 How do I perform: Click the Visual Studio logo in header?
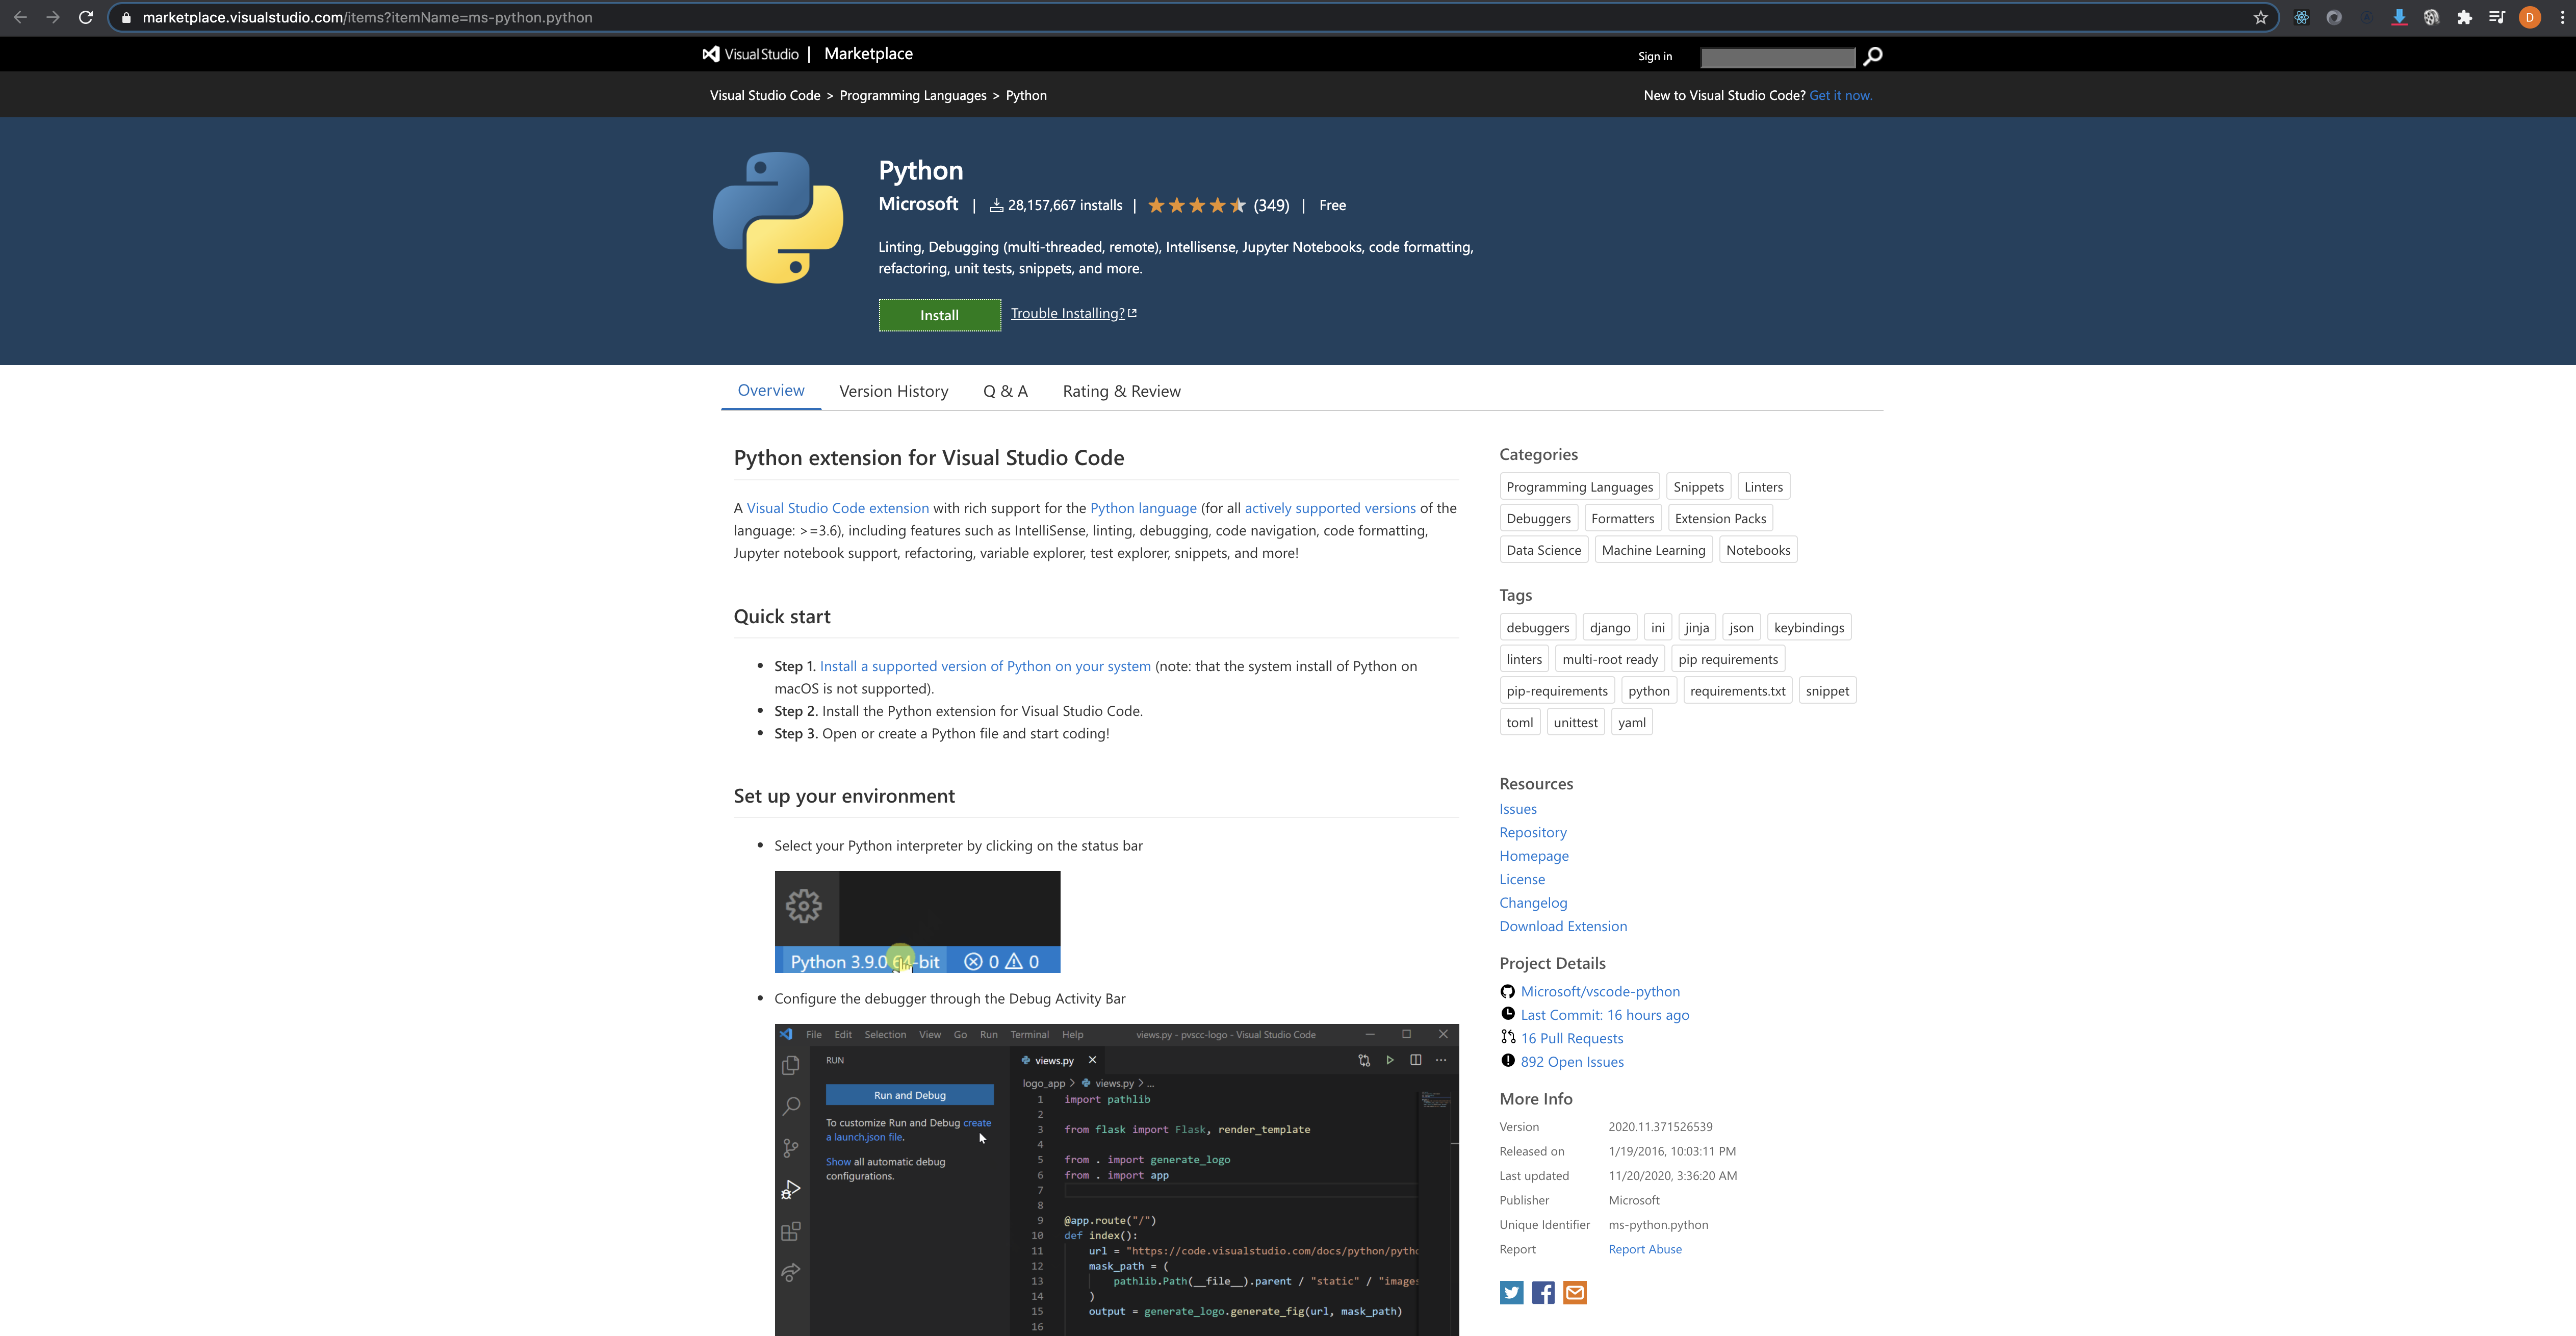click(751, 54)
